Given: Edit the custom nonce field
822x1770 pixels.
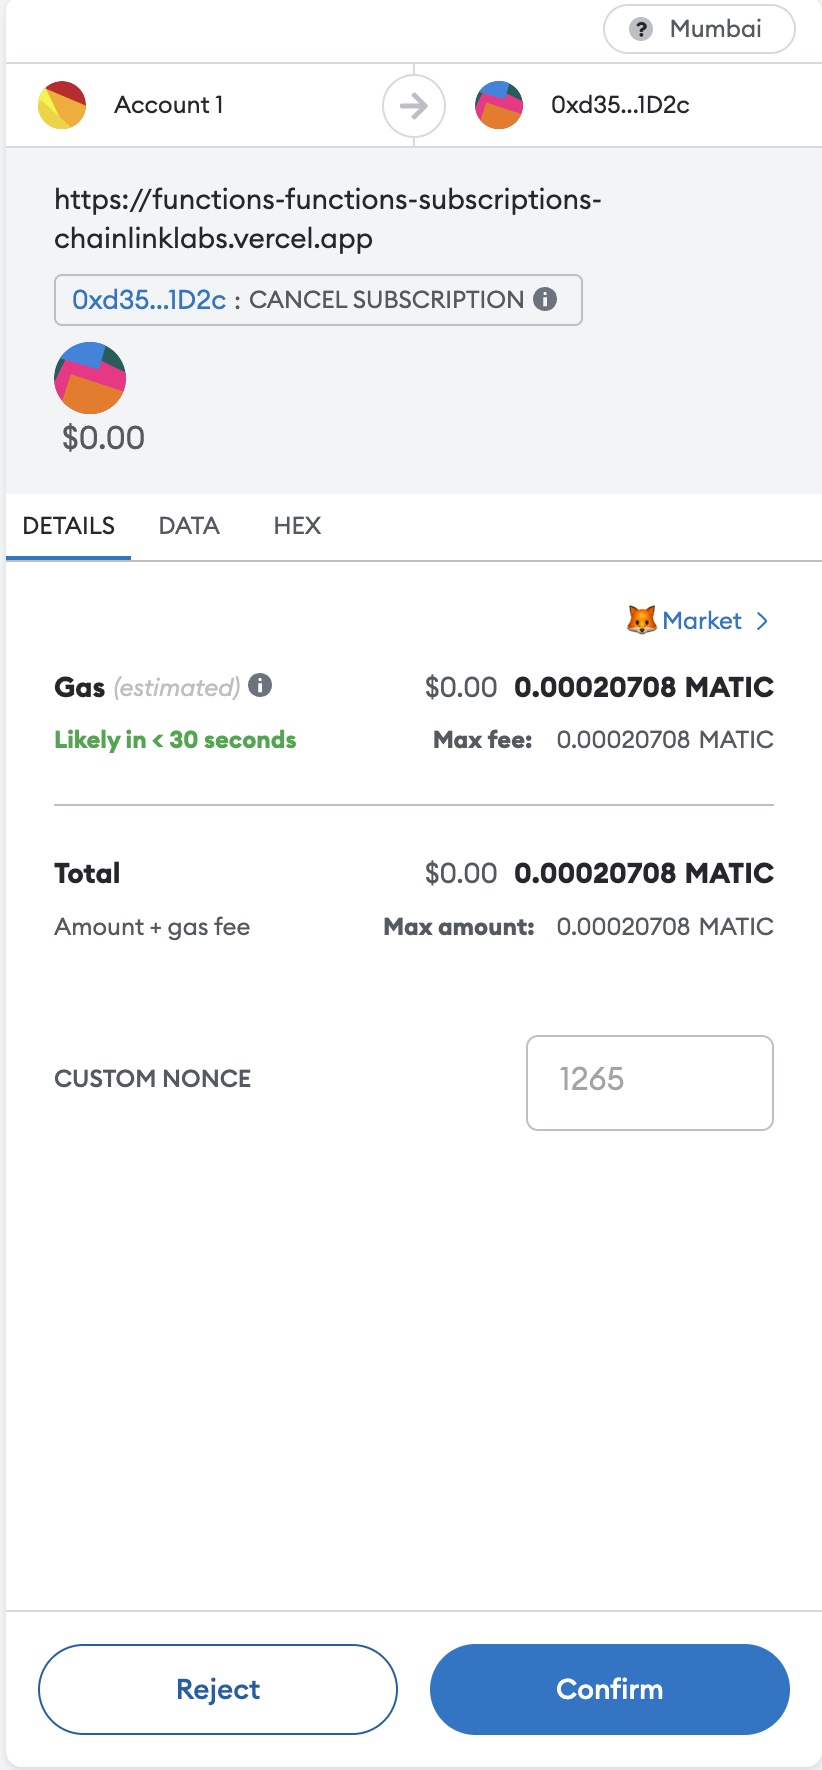Looking at the screenshot, I should [649, 1082].
